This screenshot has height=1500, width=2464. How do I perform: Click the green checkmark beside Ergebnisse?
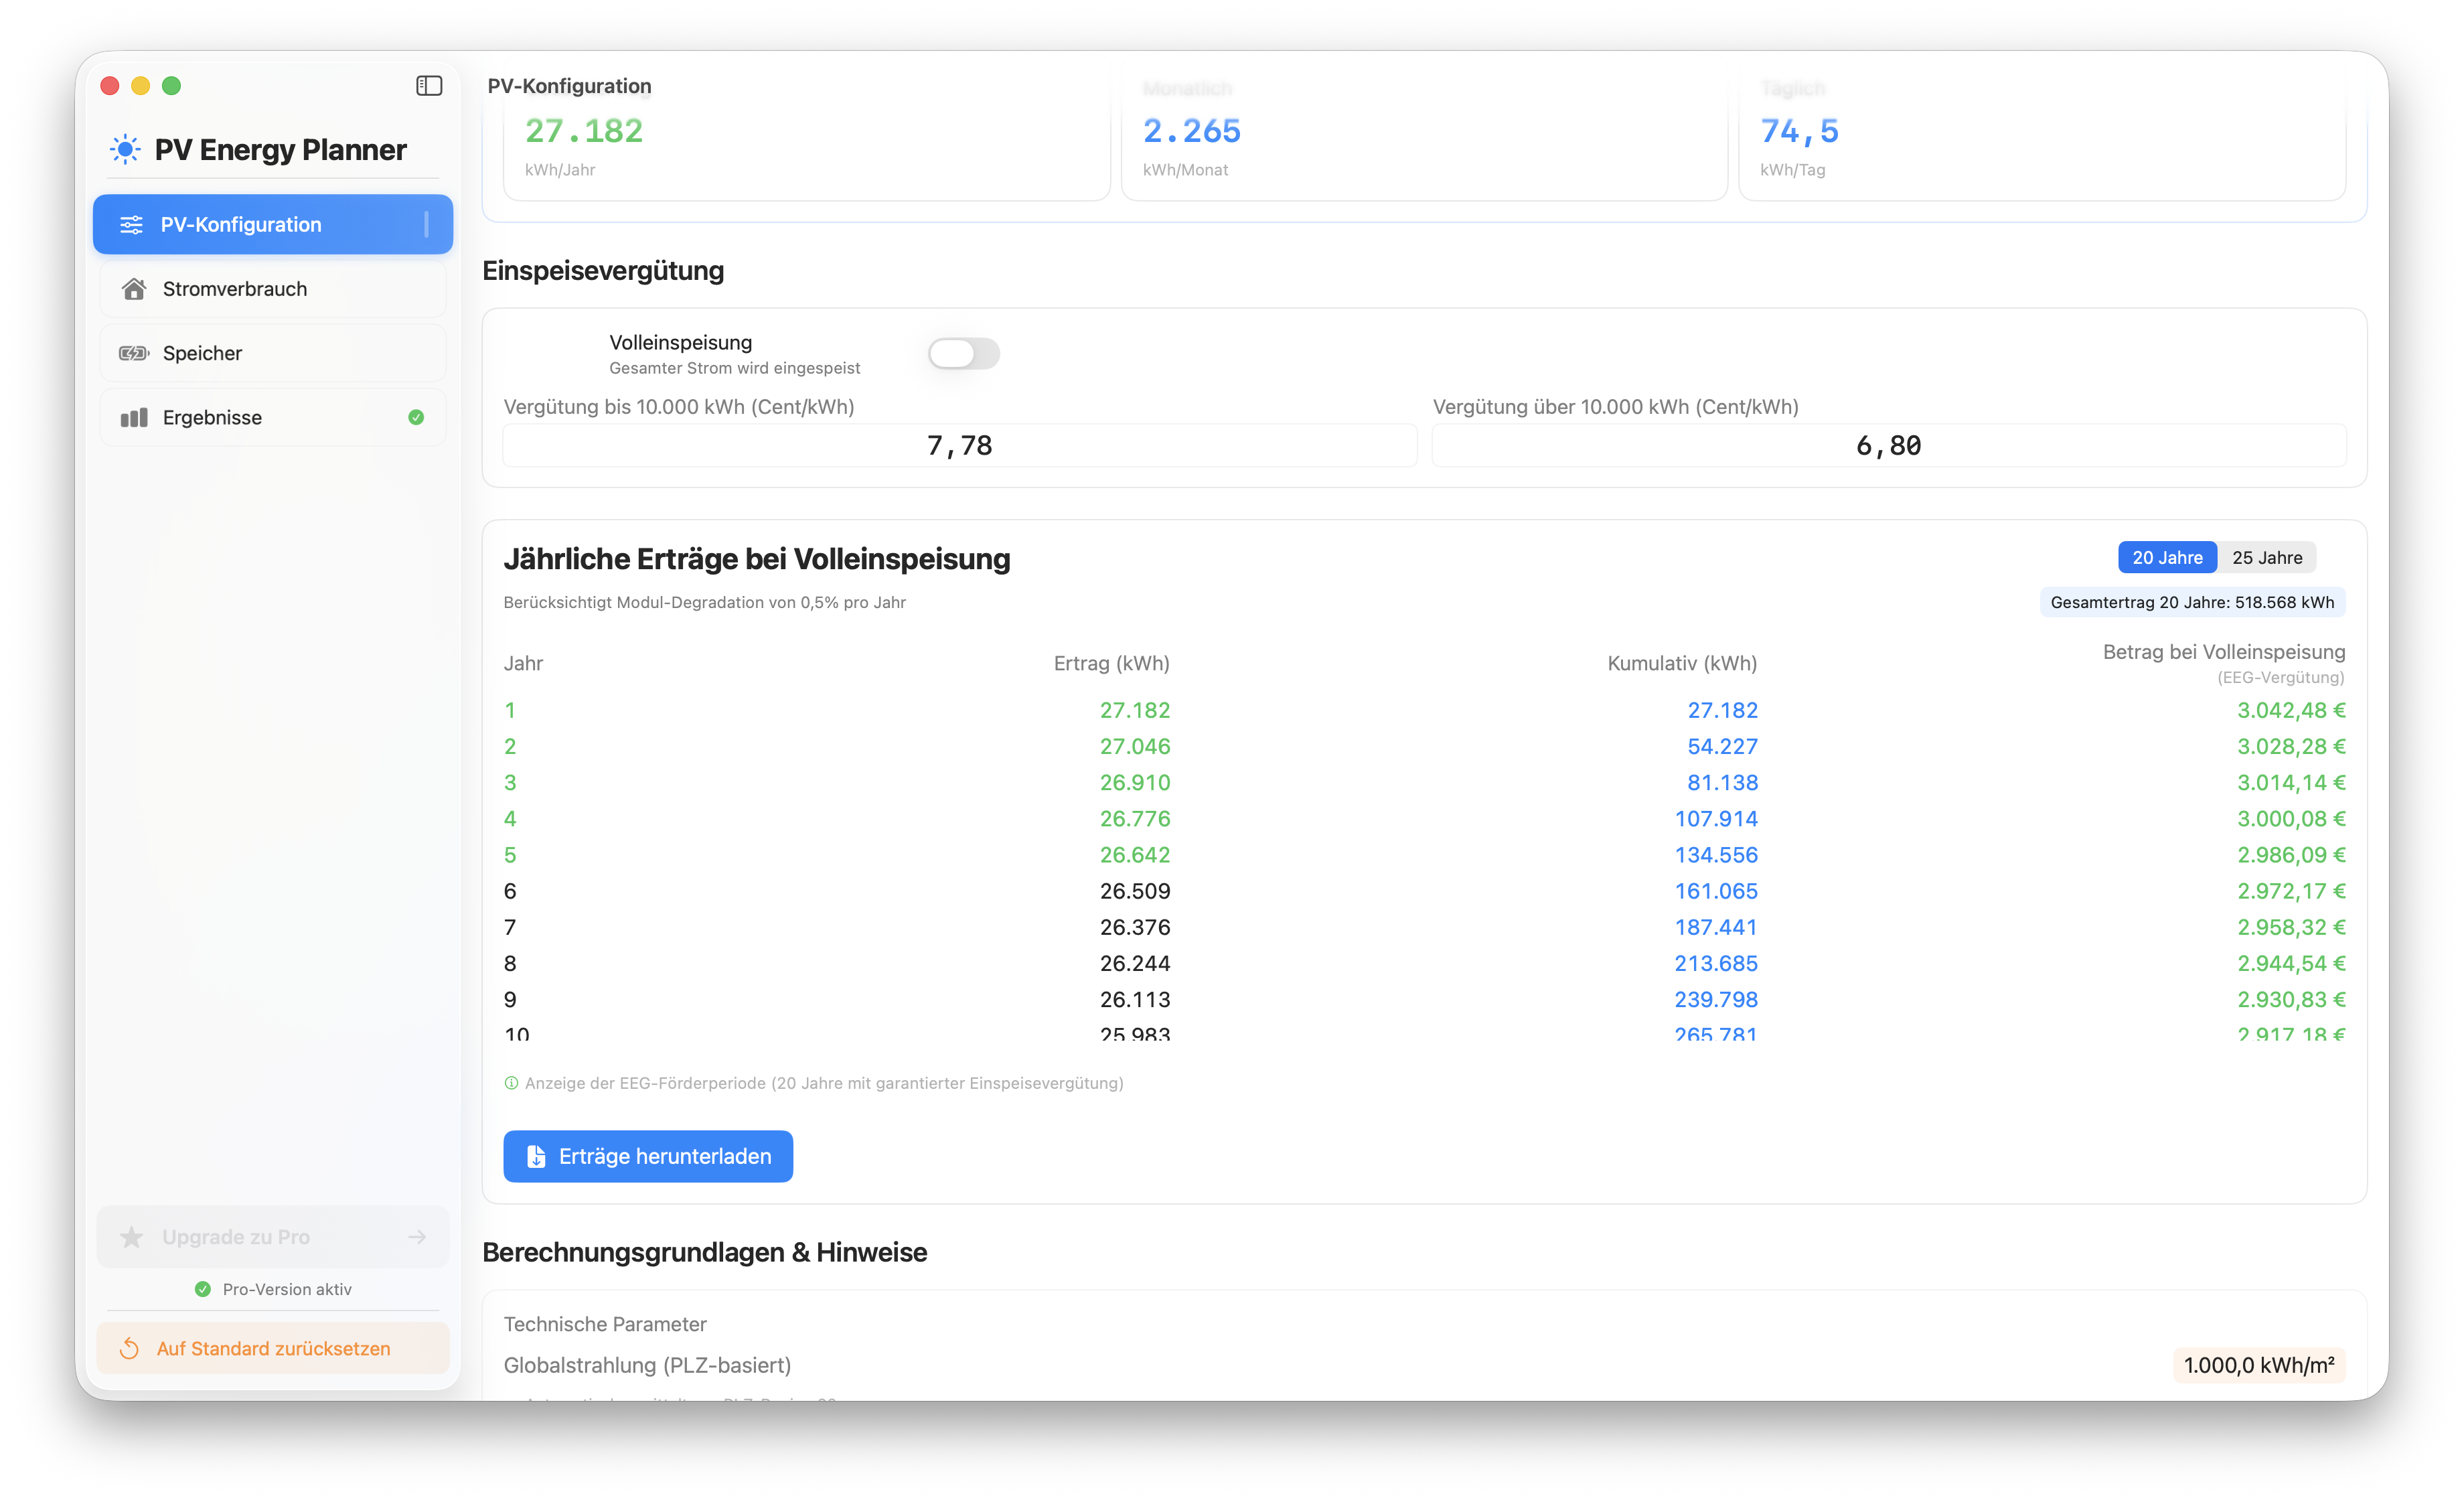click(x=416, y=418)
